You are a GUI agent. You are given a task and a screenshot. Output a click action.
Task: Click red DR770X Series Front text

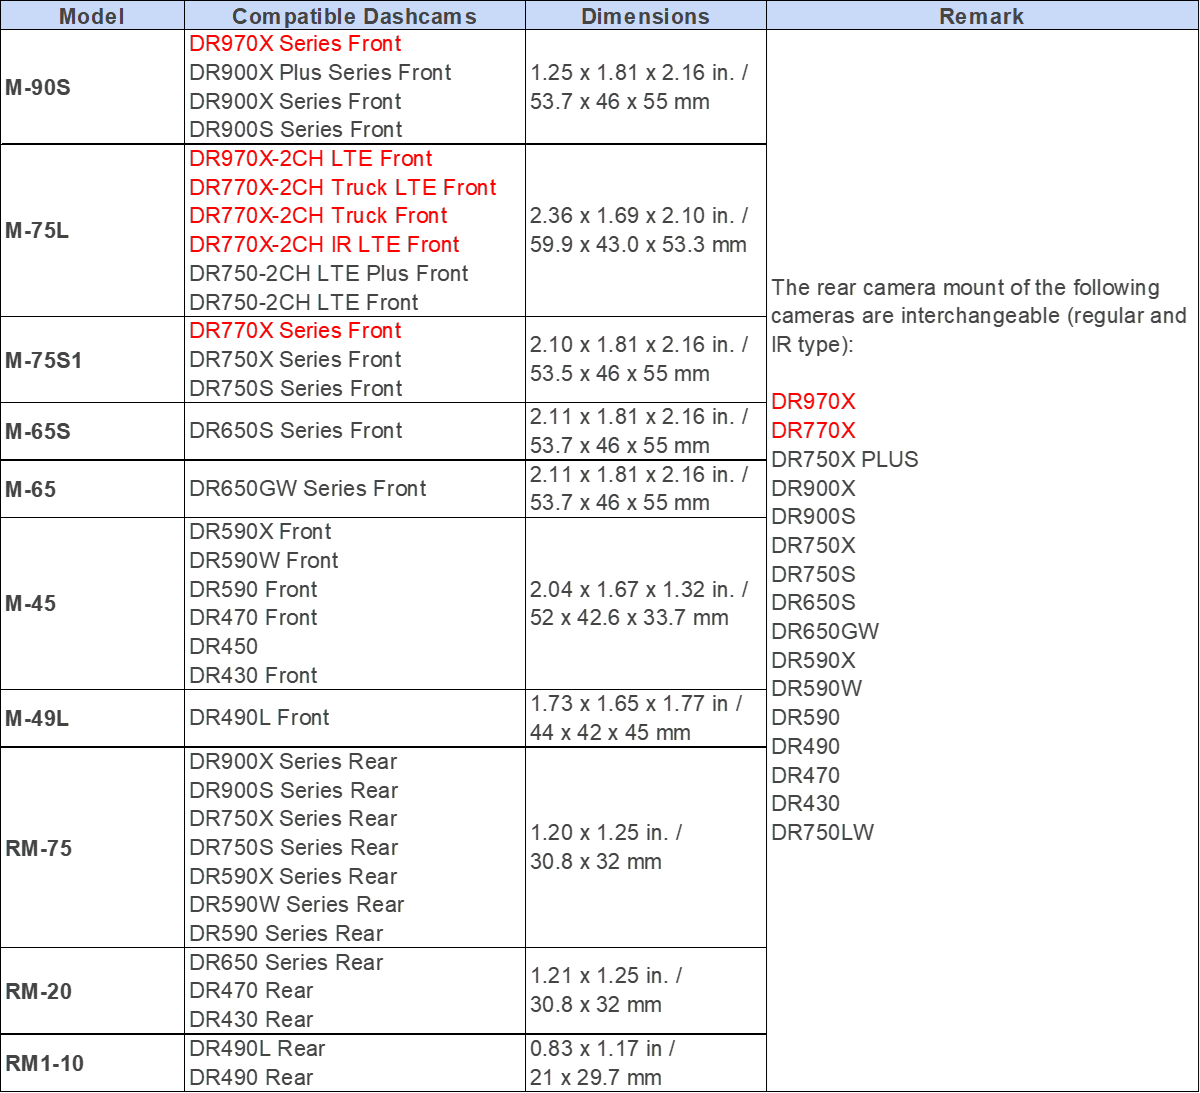(x=295, y=331)
